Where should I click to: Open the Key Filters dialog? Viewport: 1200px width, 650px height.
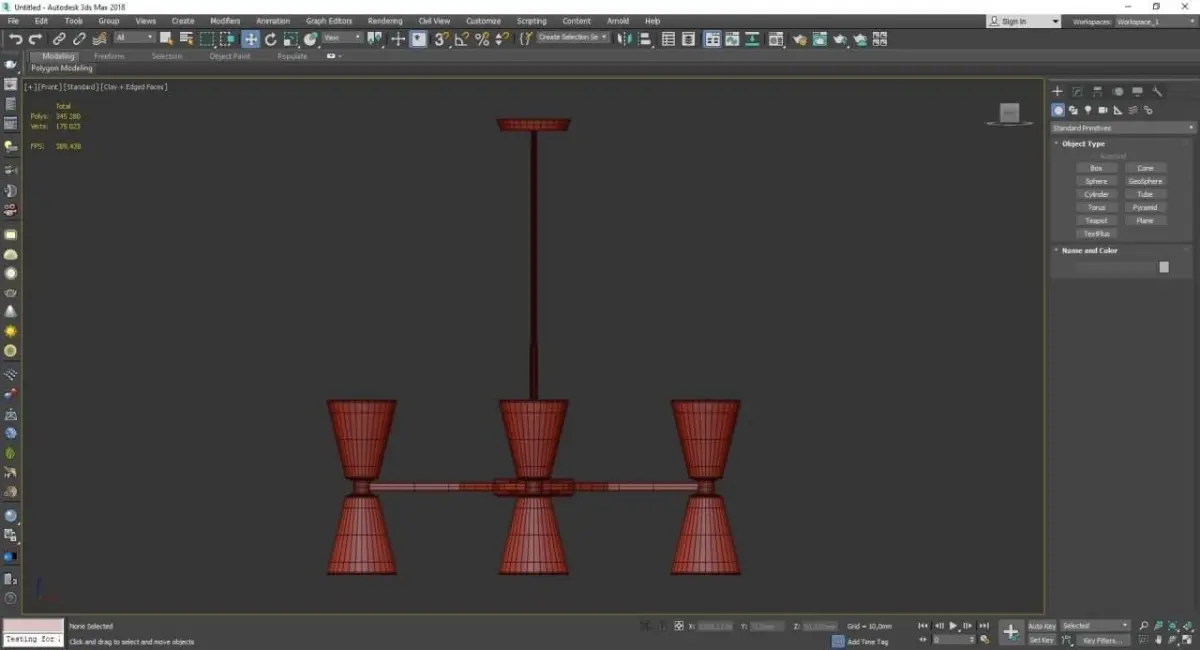[1101, 640]
